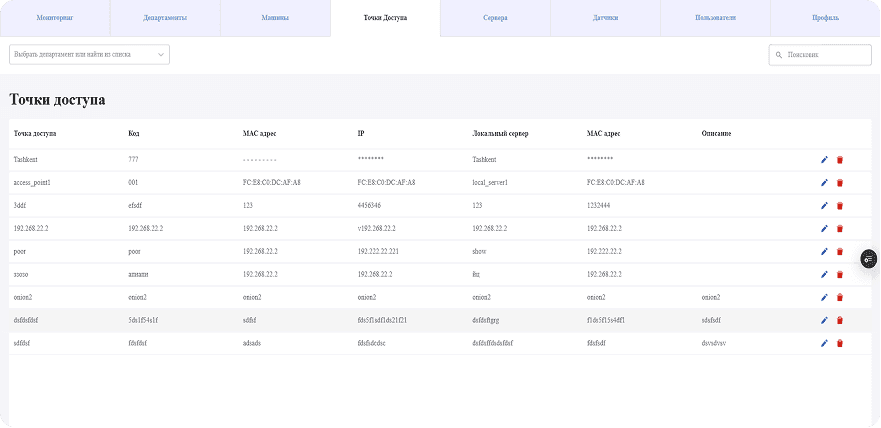The height and width of the screenshot is (428, 881).
Task: Select the code cell 777
Action: coord(133,160)
